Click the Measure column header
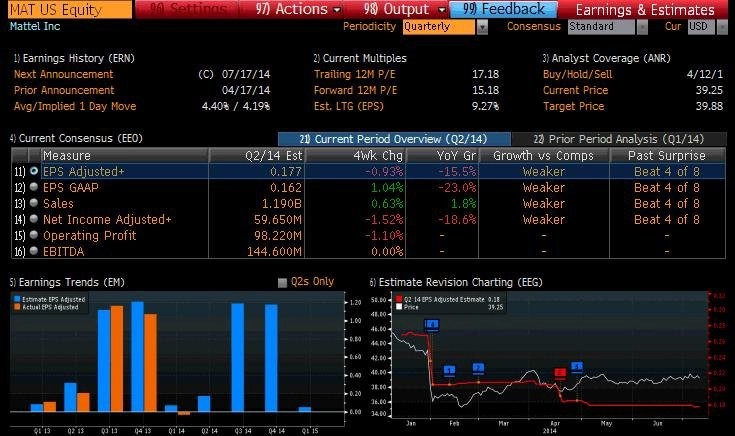The image size is (735, 436). [x=125, y=156]
